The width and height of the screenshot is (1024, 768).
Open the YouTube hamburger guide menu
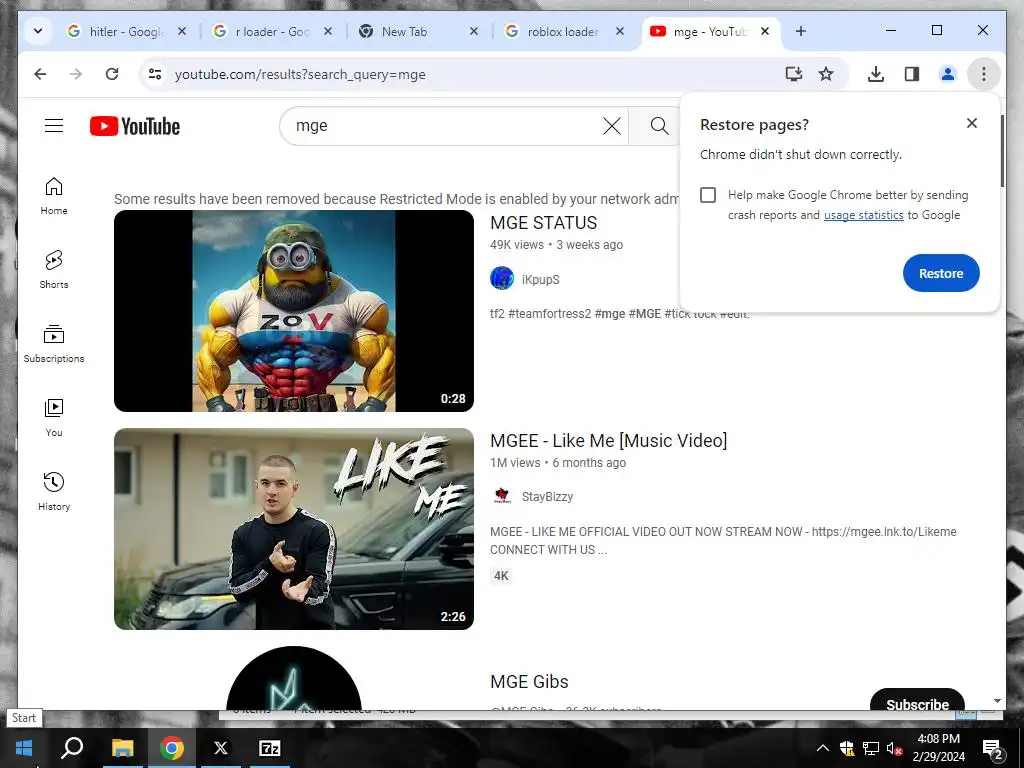[54, 125]
